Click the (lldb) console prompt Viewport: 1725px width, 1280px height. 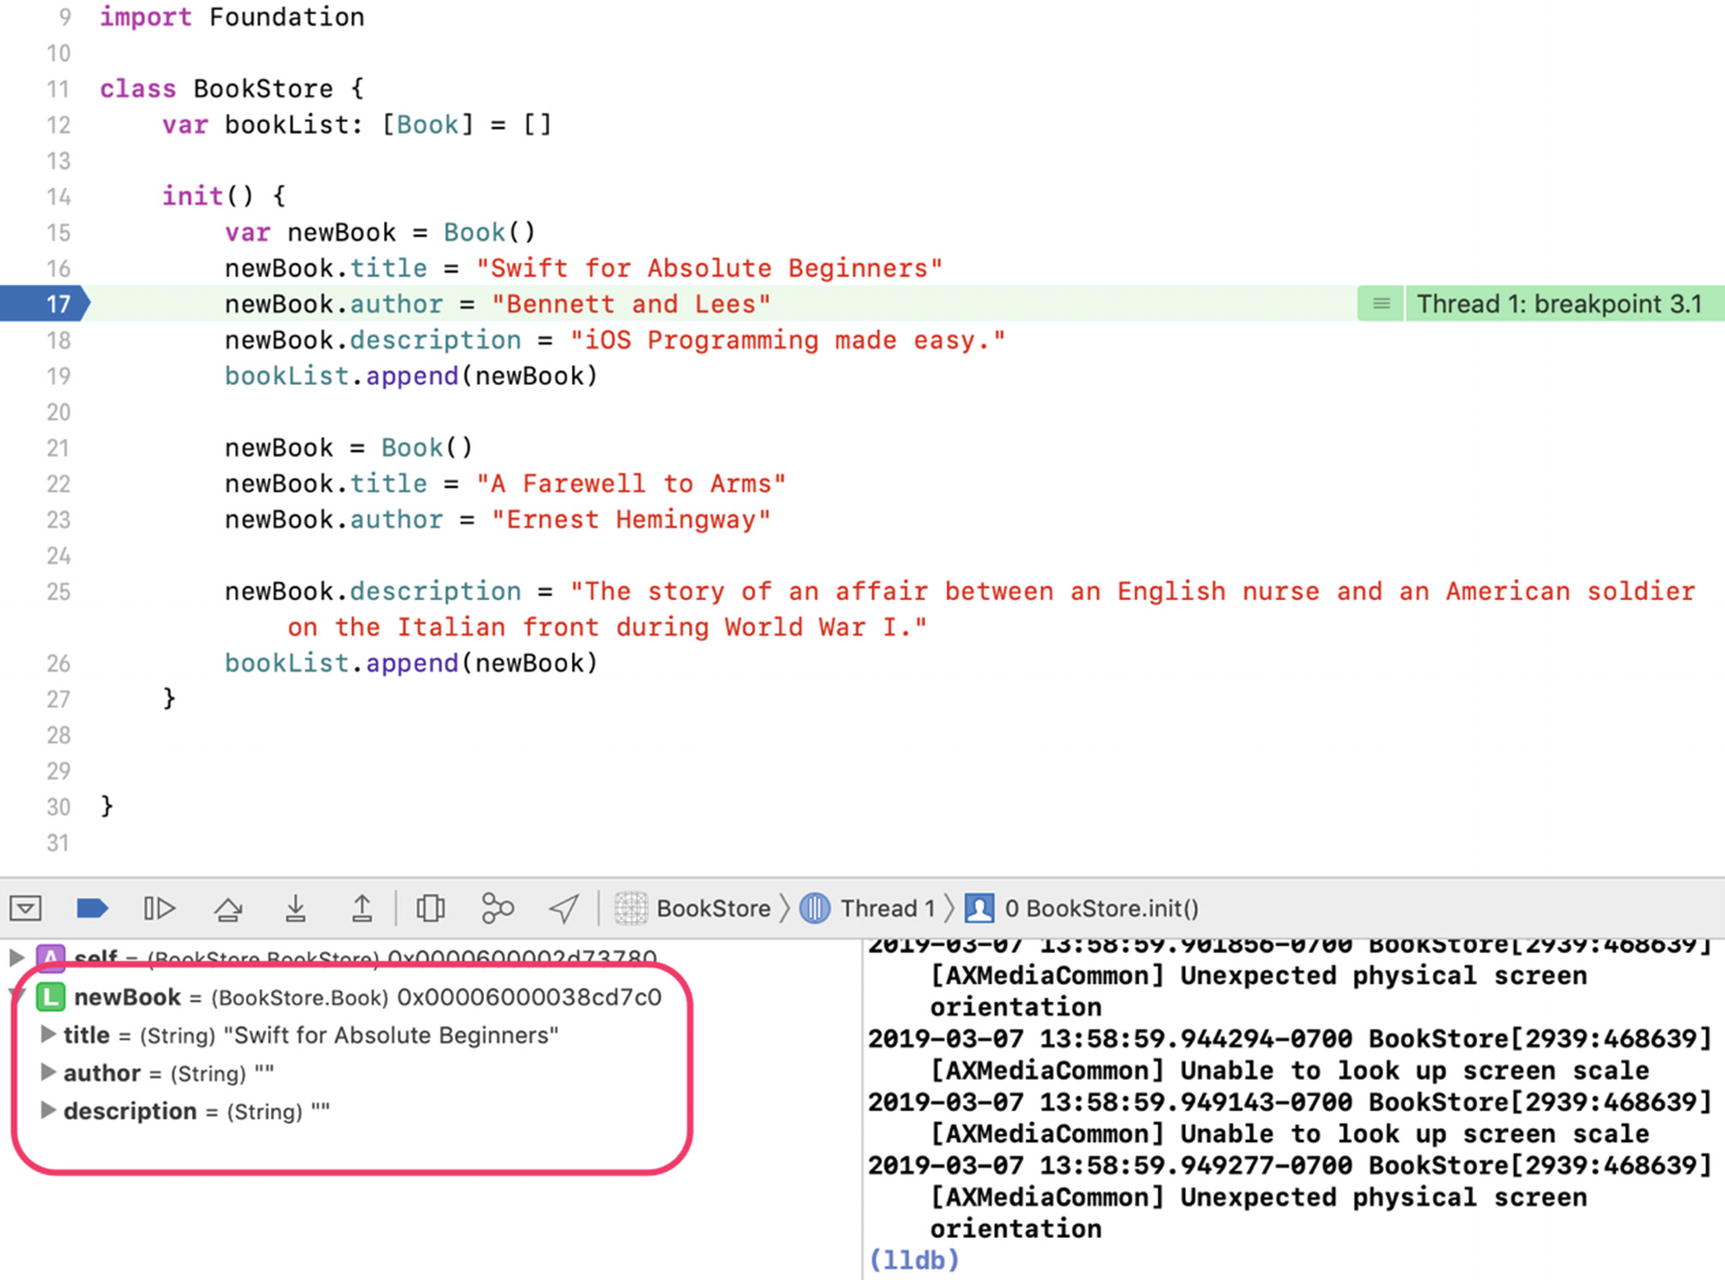click(x=914, y=1260)
